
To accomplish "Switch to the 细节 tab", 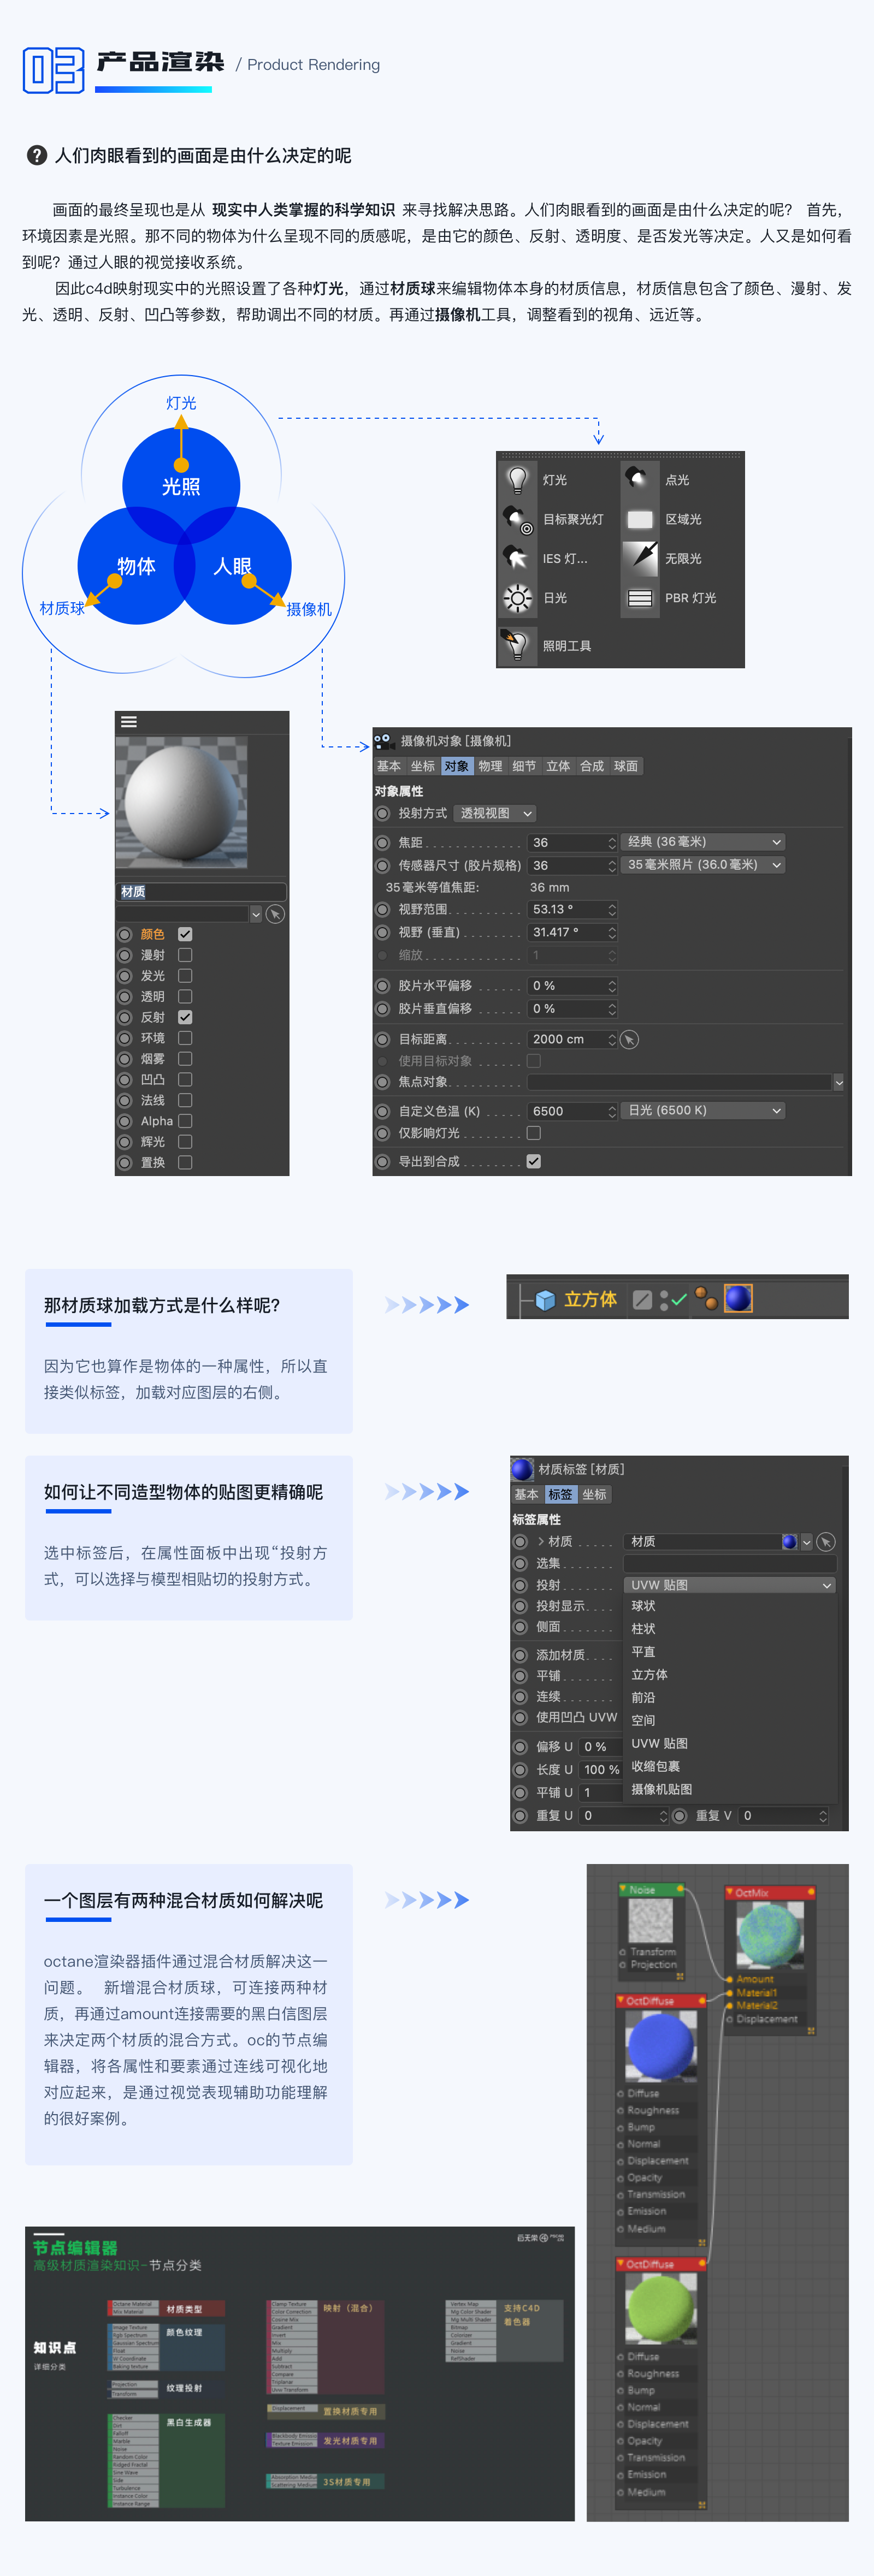I will pos(524,766).
